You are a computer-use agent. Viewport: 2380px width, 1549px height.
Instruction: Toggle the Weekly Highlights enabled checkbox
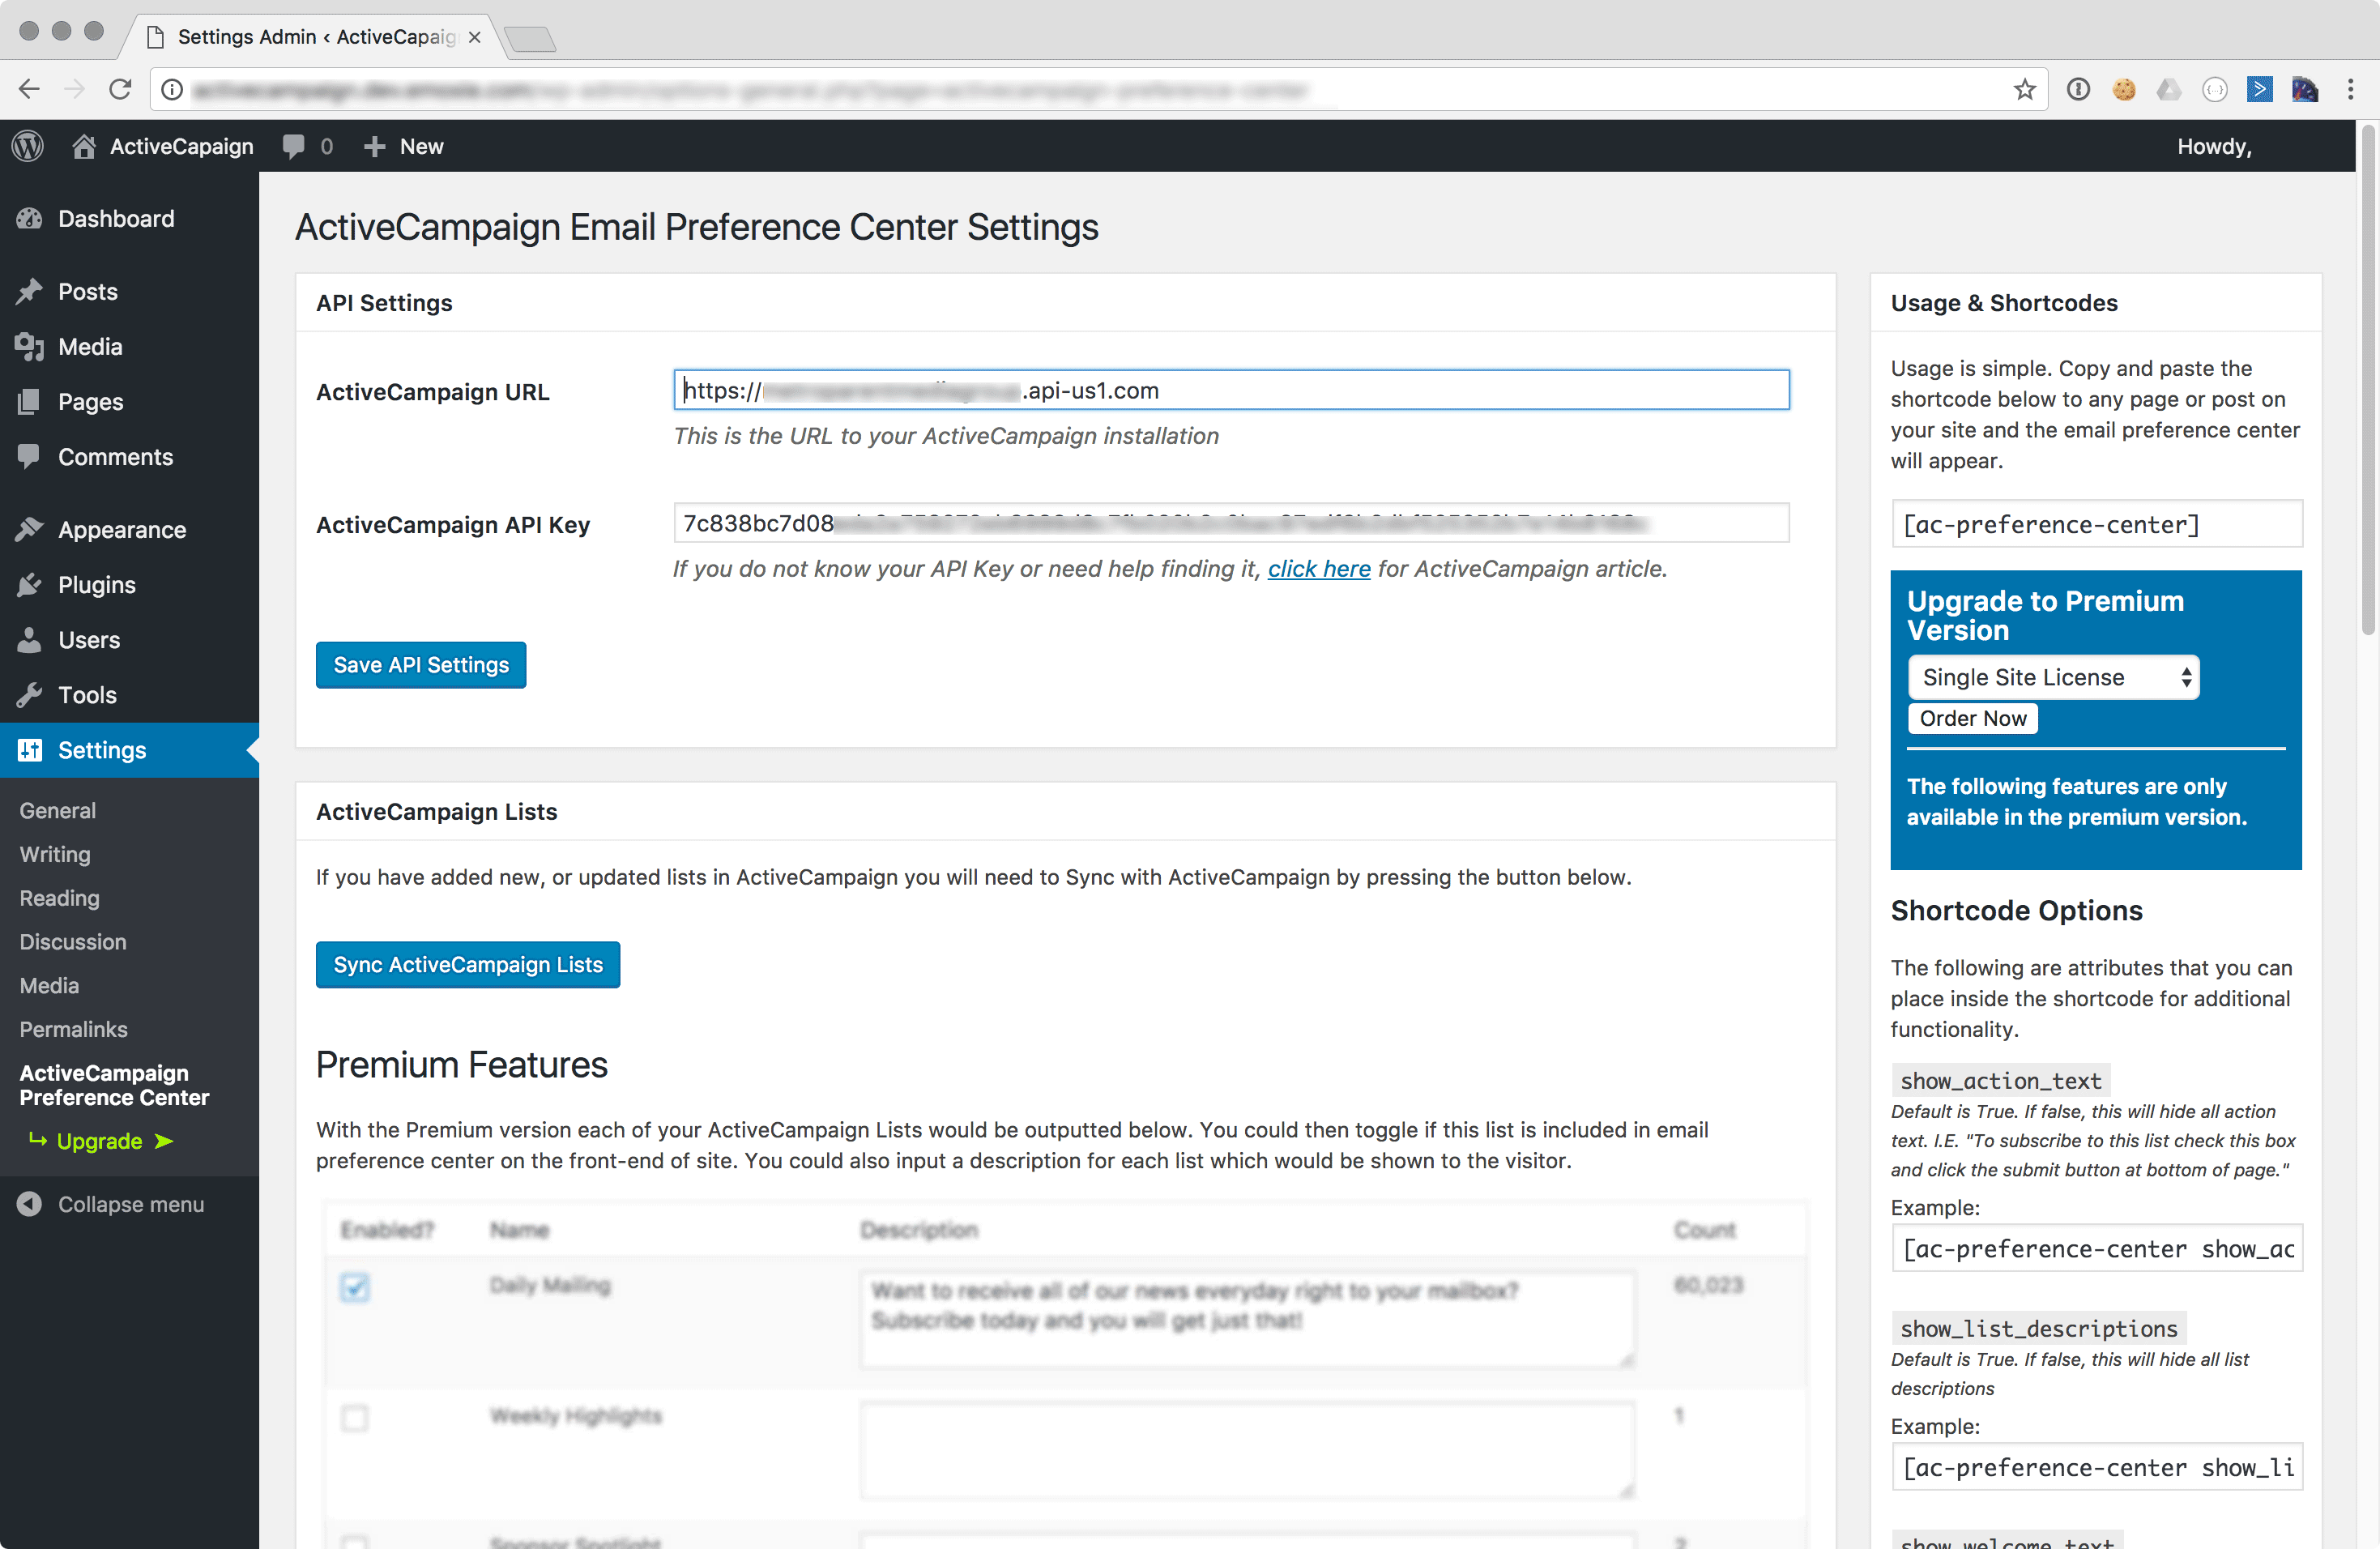click(x=355, y=1418)
